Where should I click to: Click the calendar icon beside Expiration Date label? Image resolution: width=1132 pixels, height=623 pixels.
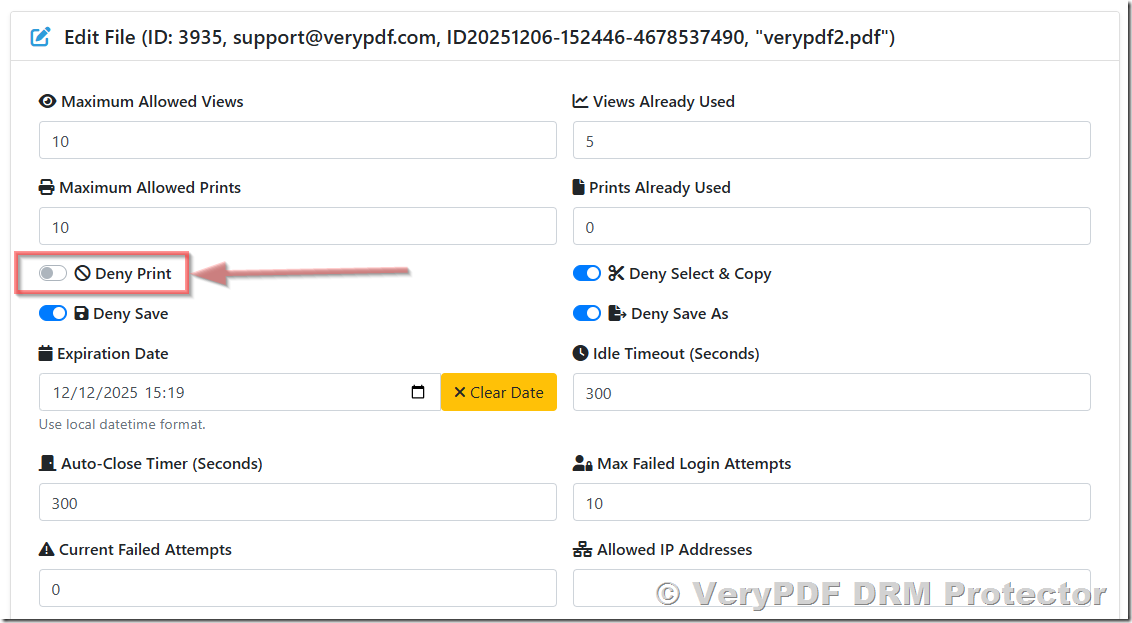click(46, 353)
